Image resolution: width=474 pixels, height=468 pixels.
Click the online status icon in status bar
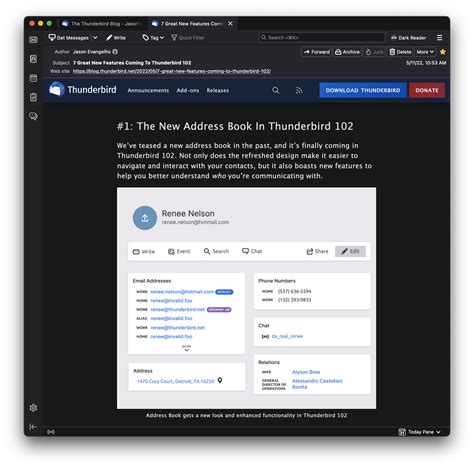(51, 432)
